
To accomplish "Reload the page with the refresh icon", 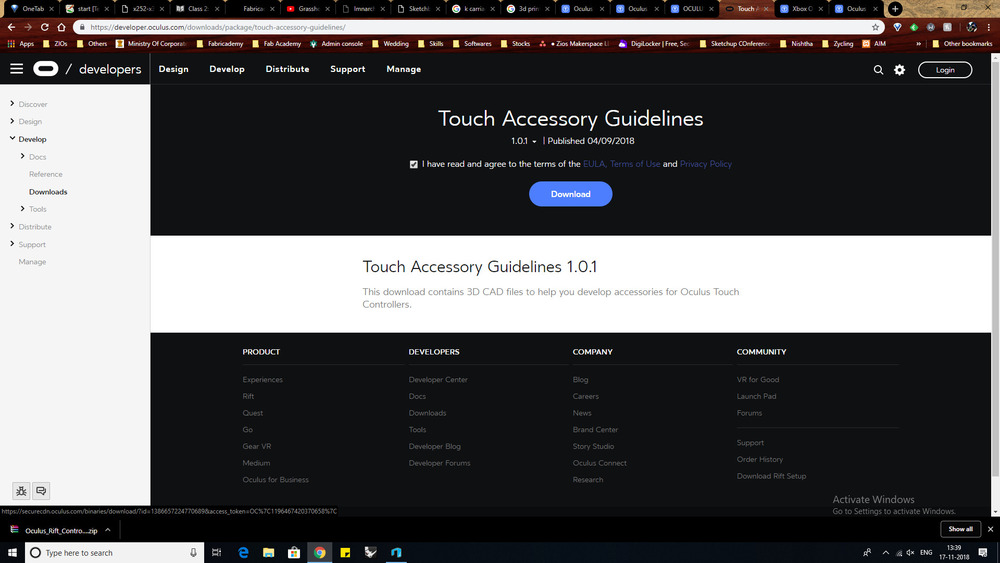I will tap(45, 27).
